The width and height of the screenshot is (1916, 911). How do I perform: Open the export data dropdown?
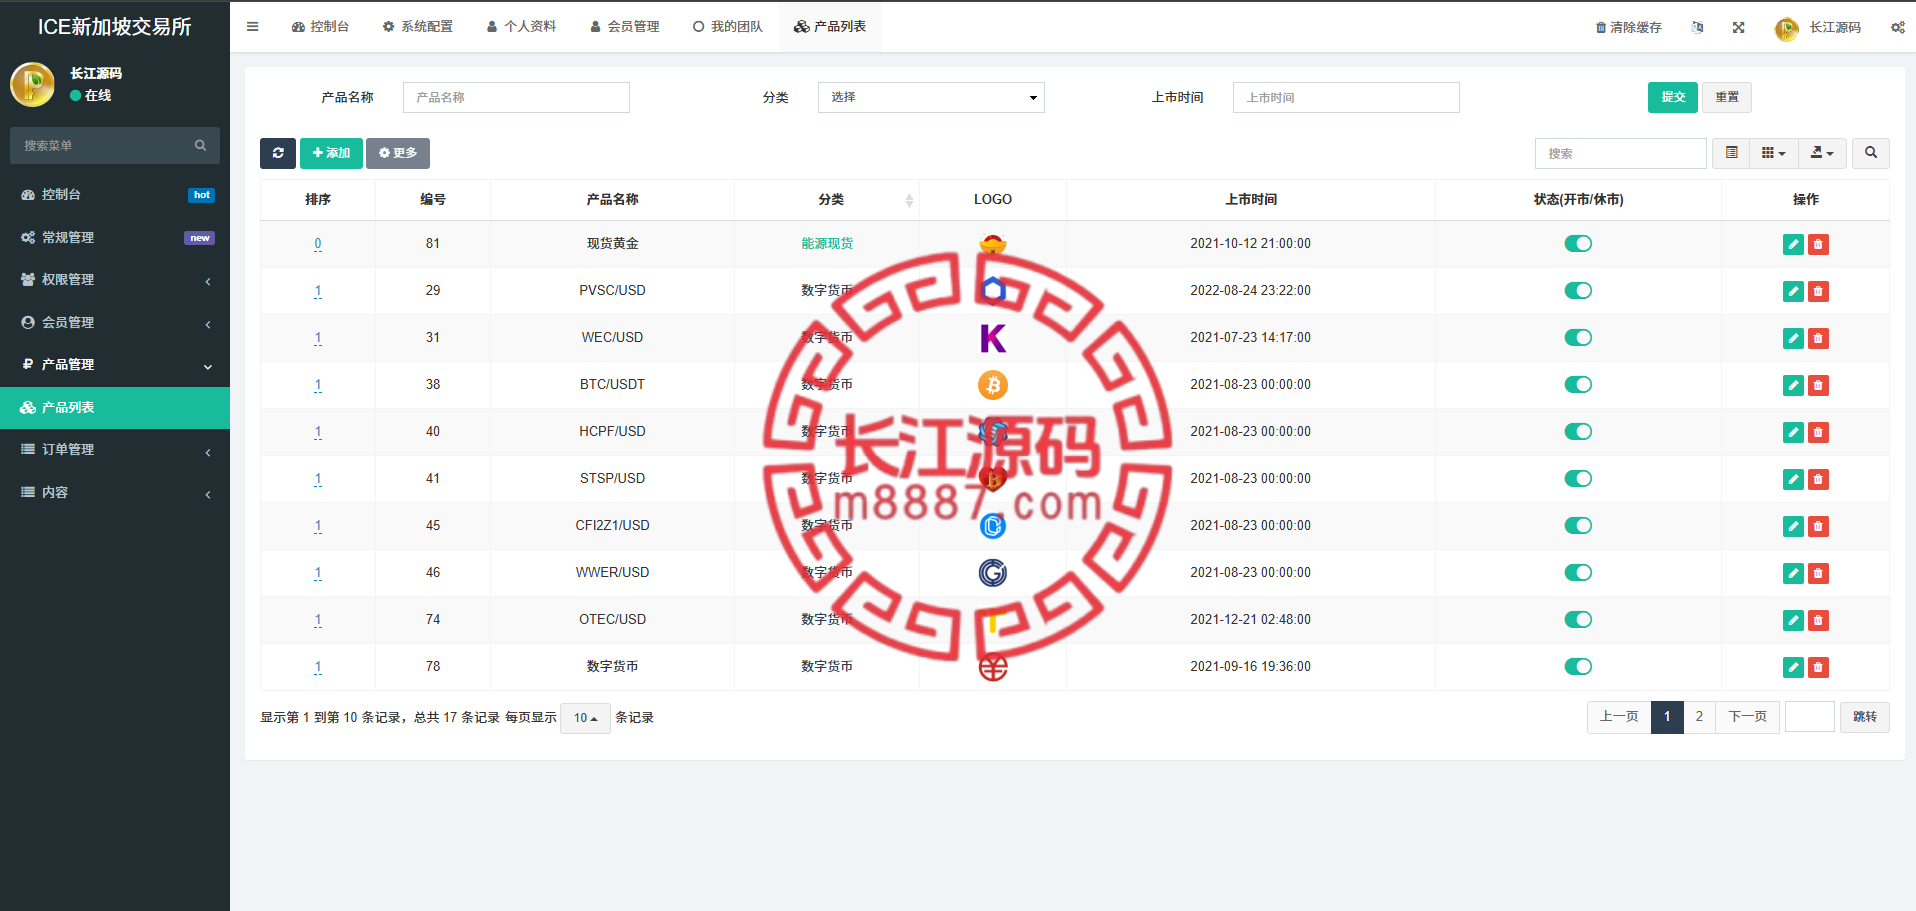(x=1822, y=153)
